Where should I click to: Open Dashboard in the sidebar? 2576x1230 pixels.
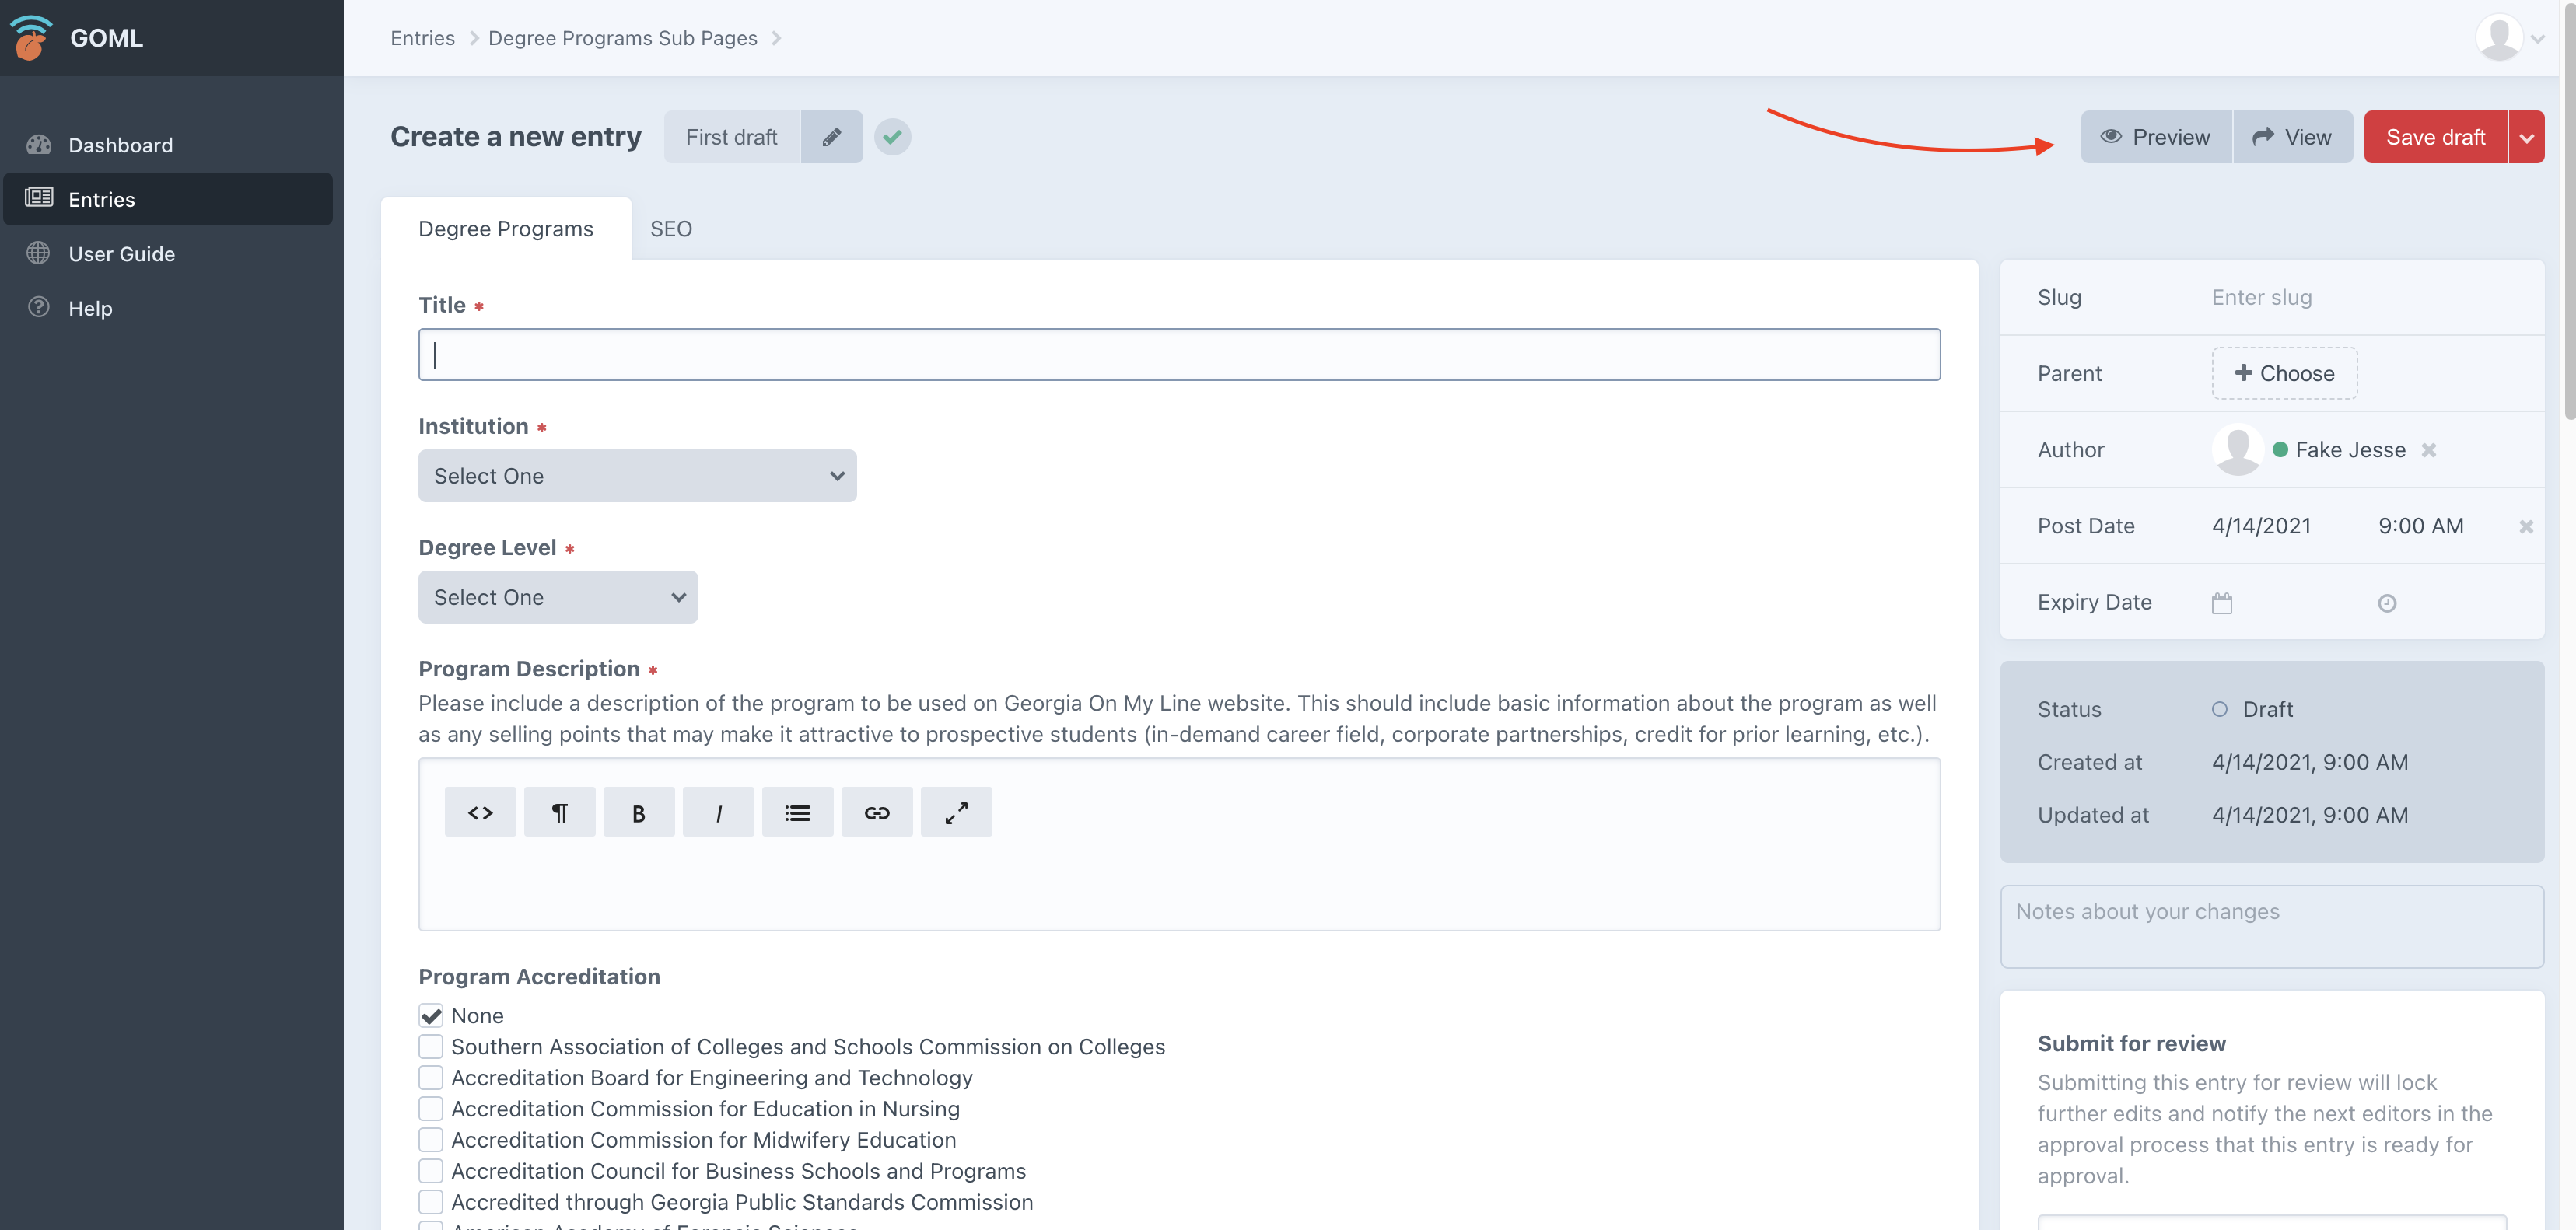click(x=120, y=145)
